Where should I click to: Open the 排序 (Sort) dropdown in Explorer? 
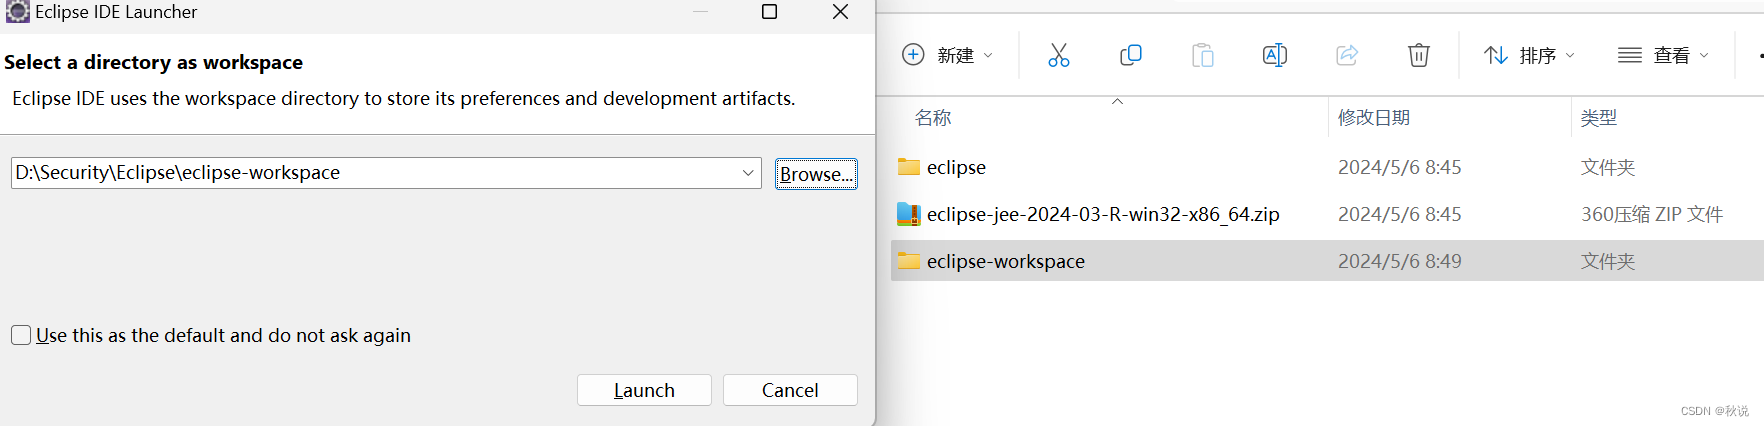click(x=1529, y=55)
